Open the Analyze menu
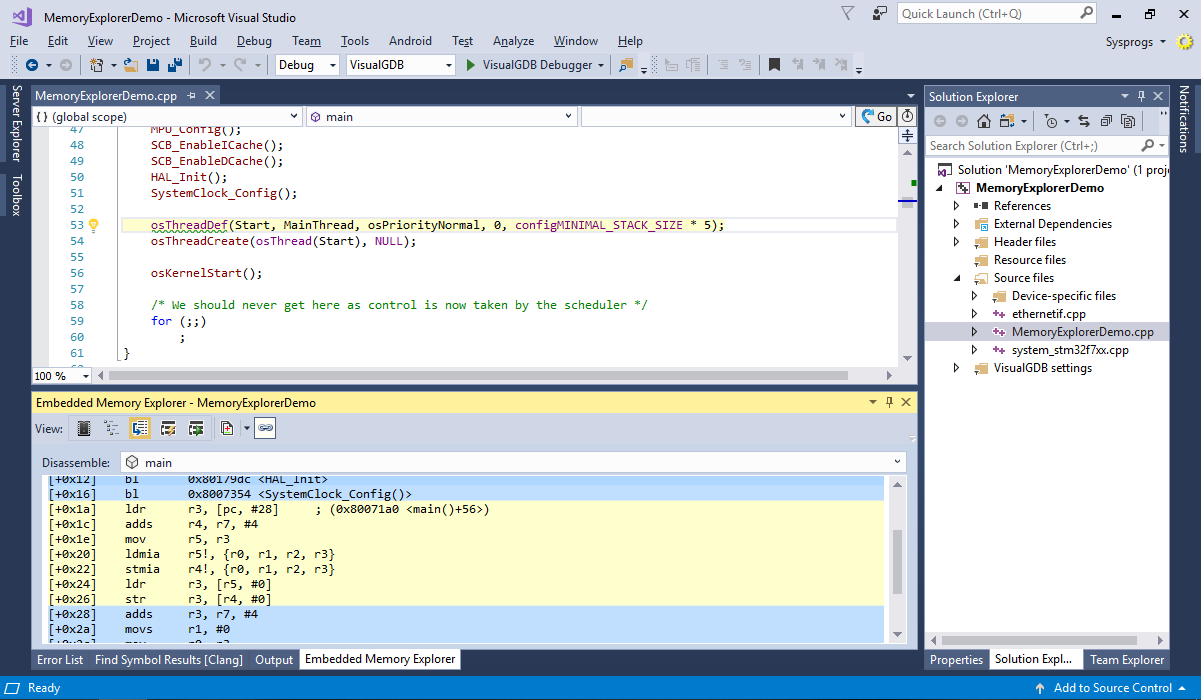Screen dimensions: 1201x700 pyautogui.click(x=514, y=41)
